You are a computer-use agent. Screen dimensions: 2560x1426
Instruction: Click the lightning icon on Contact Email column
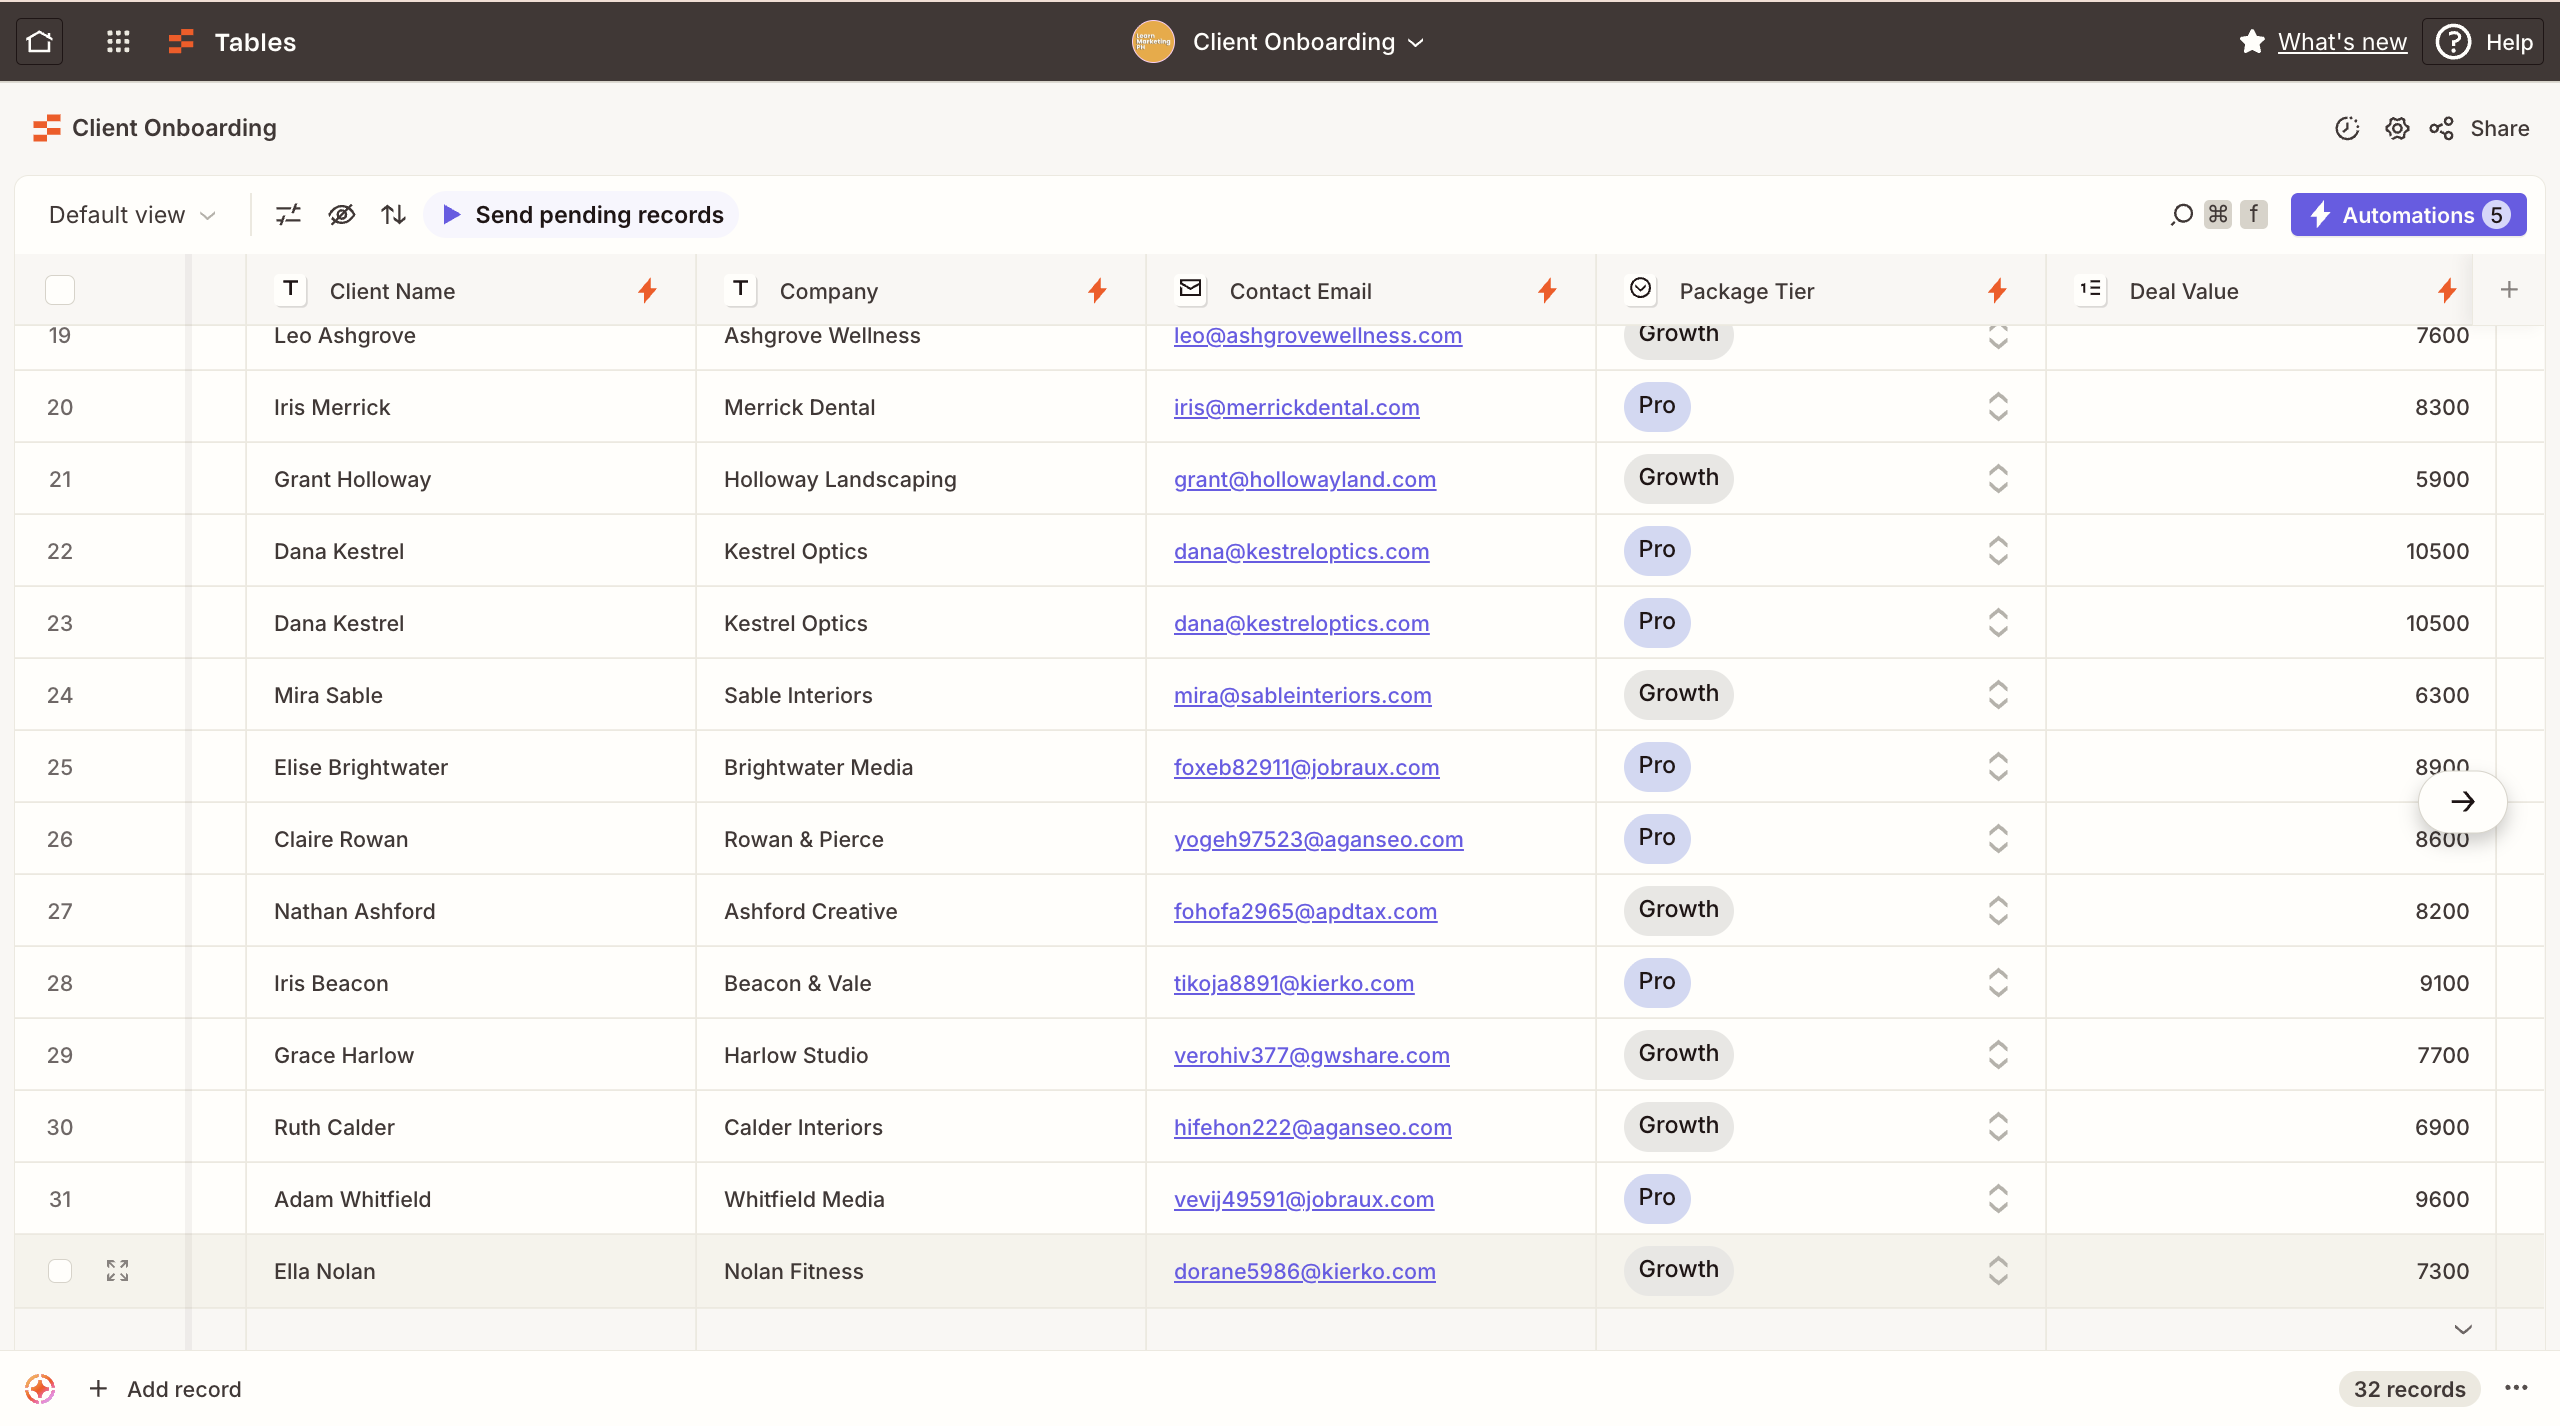[x=1547, y=291]
